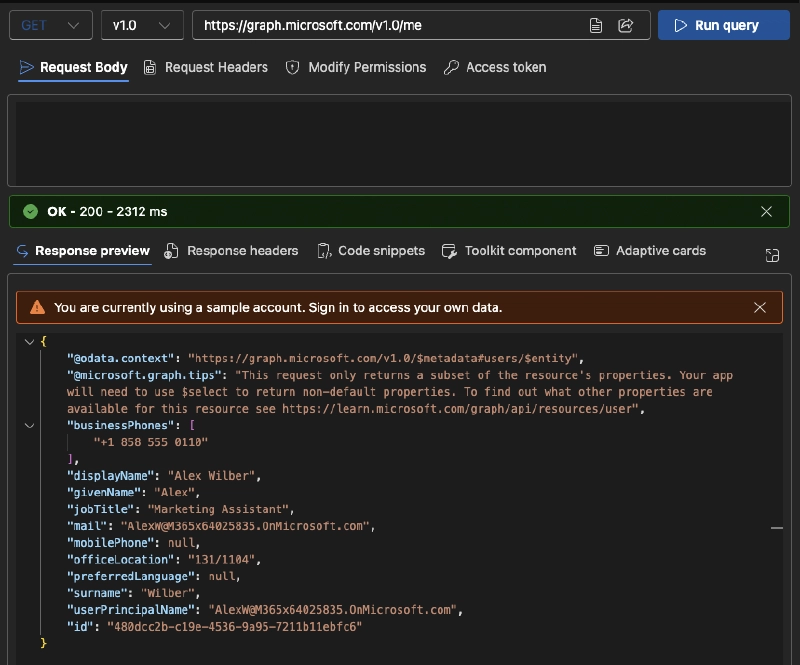The image size is (800, 665).
Task: Select the Request Body tab
Action: tap(73, 67)
